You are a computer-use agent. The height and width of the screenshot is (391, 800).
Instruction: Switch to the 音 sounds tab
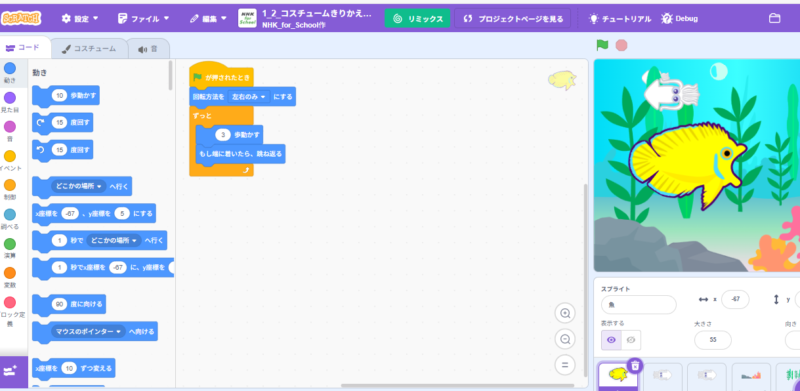click(x=147, y=49)
